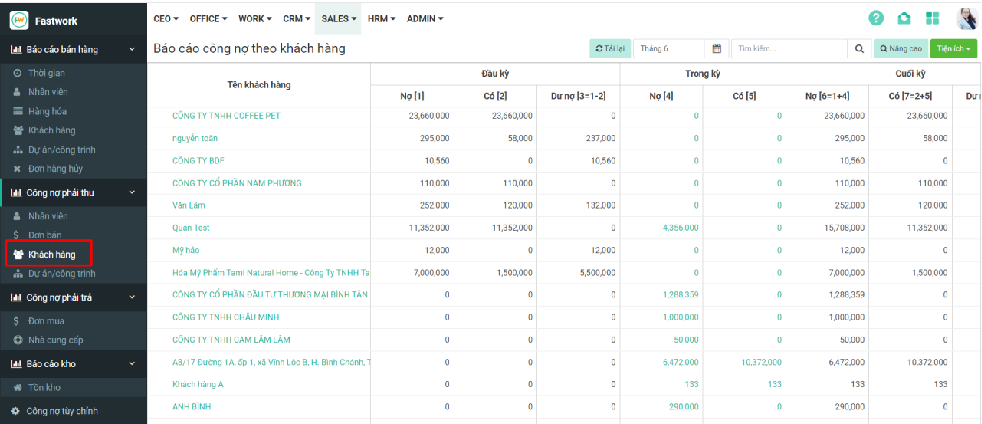Image resolution: width=982 pixels, height=424 pixels.
Task: Collapse the Công nợ phải thu section
Action: tap(132, 193)
